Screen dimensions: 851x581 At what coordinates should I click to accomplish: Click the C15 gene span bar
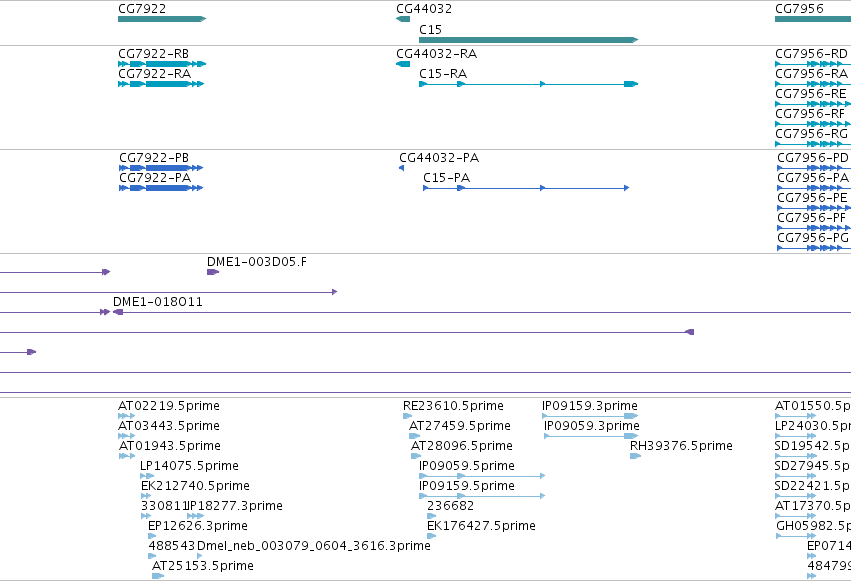(x=528, y=40)
